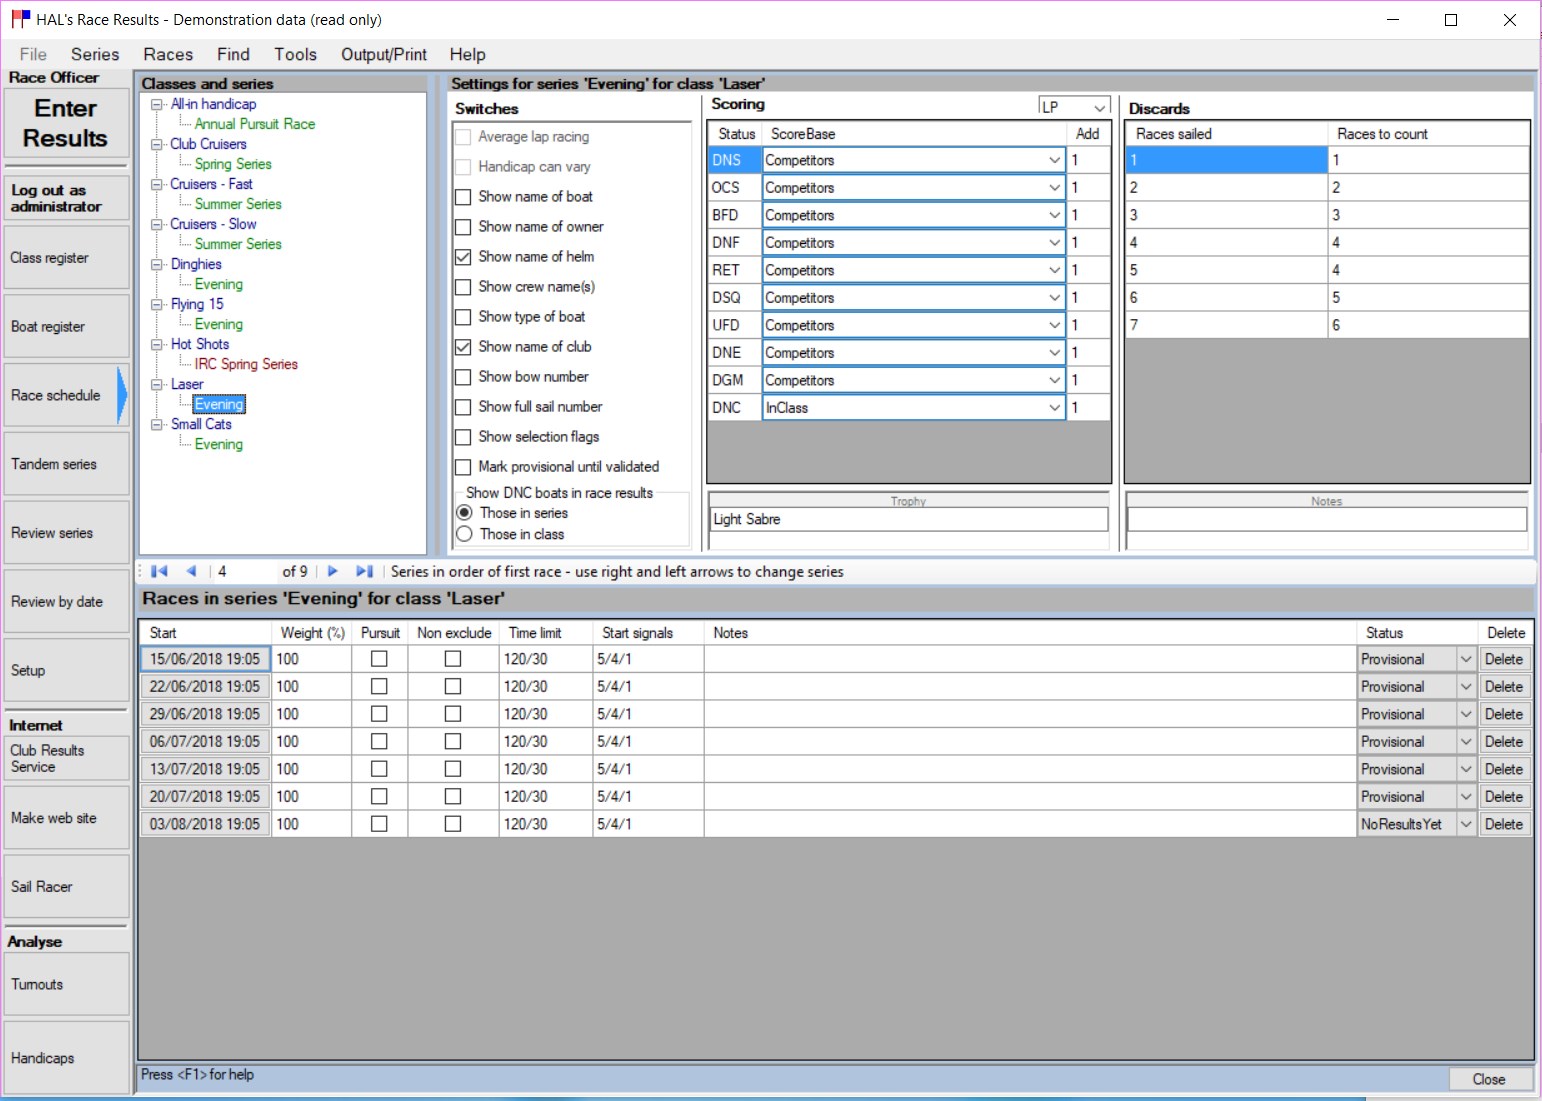The image size is (1542, 1101).
Task: Toggle Show full sail number checkbox
Action: 463,407
